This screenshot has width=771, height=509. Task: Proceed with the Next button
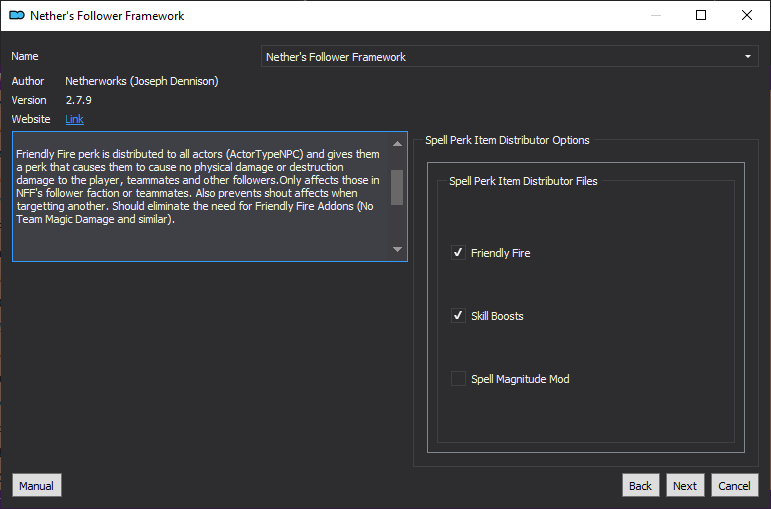pos(685,485)
